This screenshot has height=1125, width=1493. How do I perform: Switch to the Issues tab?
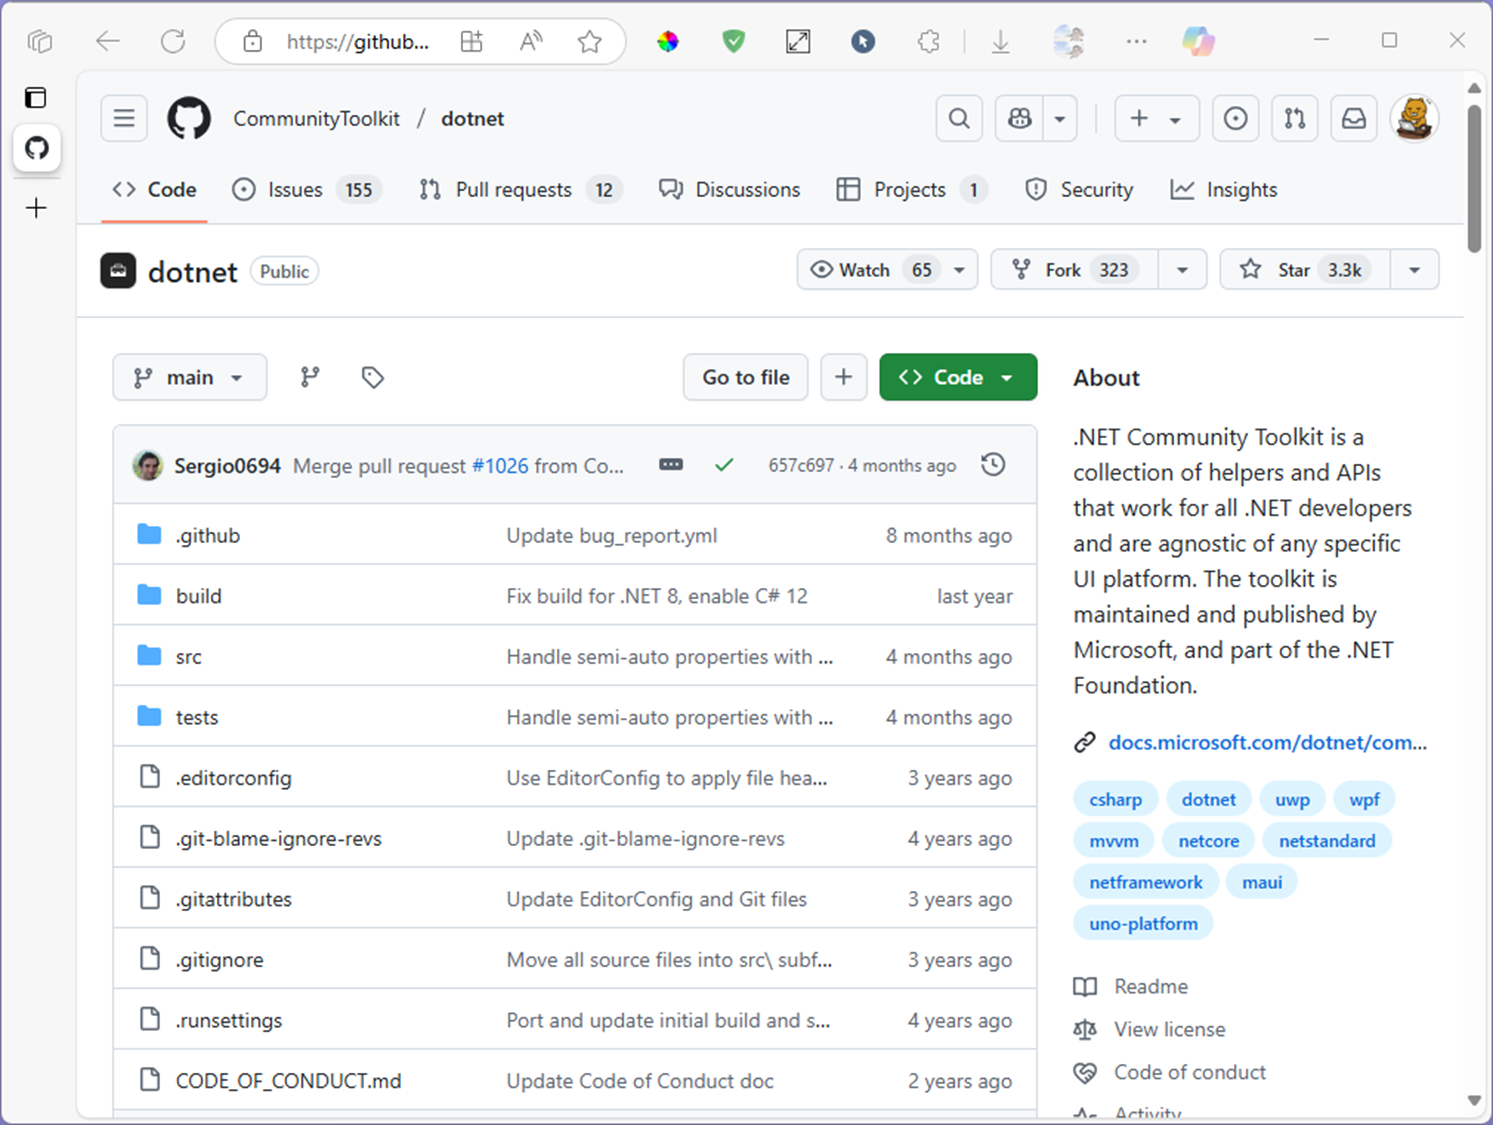click(307, 190)
